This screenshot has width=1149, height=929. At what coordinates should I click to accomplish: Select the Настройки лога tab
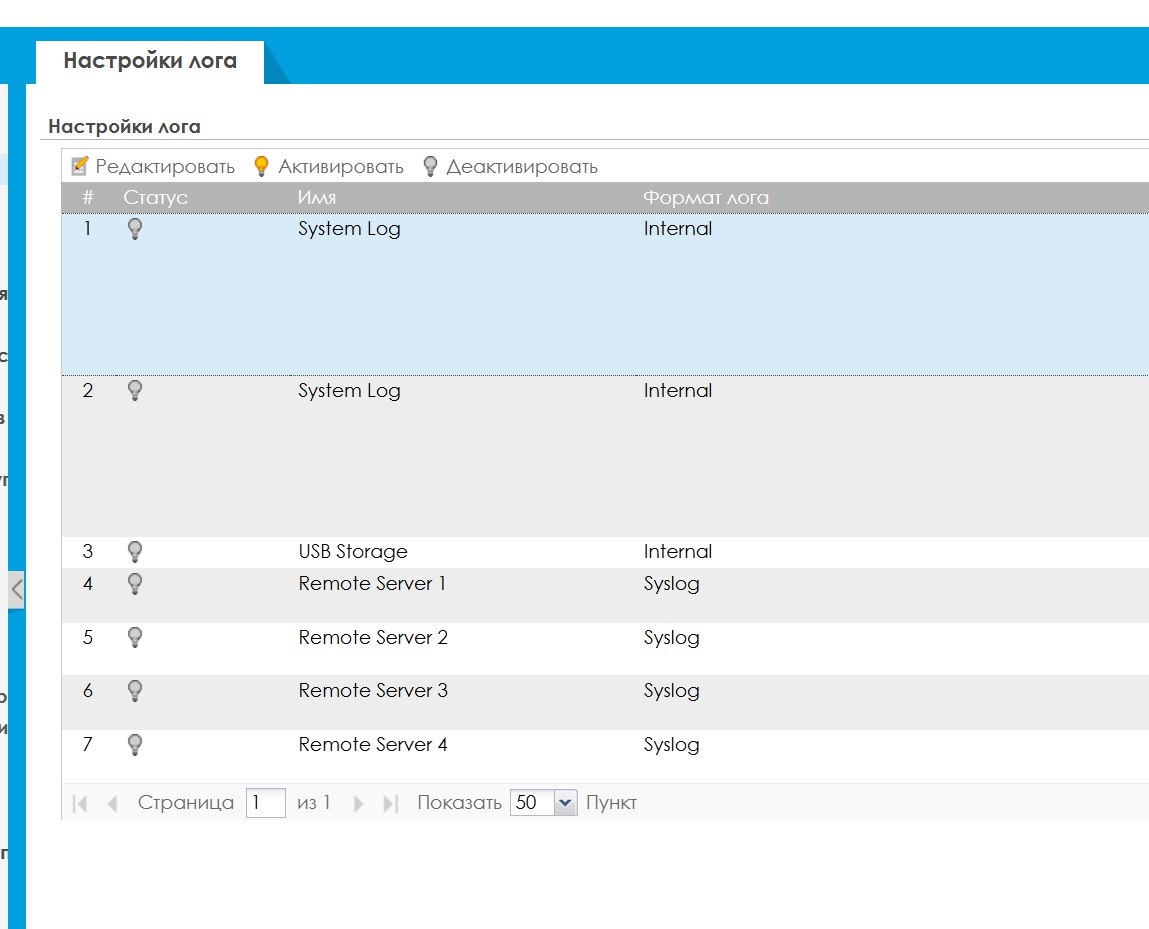pyautogui.click(x=150, y=61)
